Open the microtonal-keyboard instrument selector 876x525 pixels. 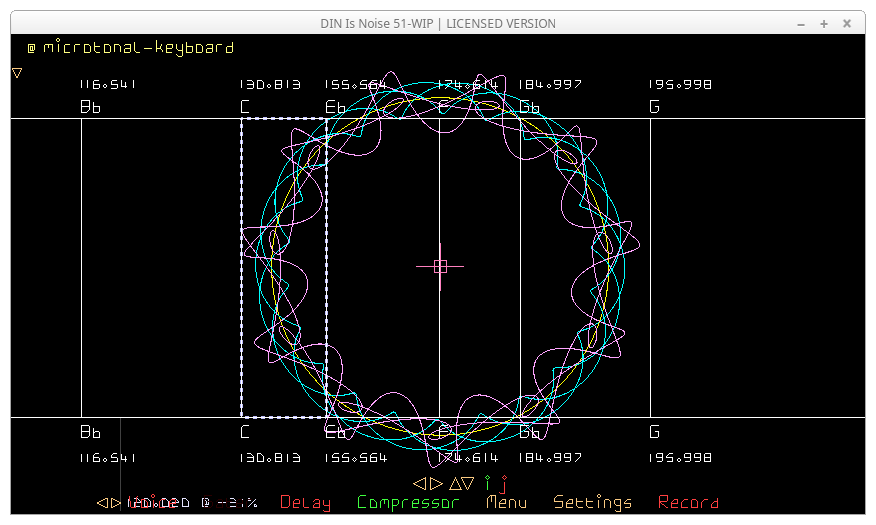click(x=138, y=48)
